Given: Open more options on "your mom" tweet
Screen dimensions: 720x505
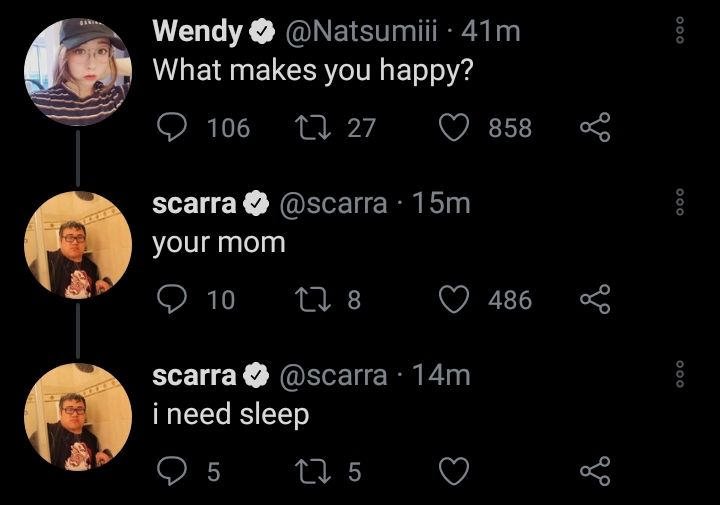Looking at the screenshot, I should [680, 203].
